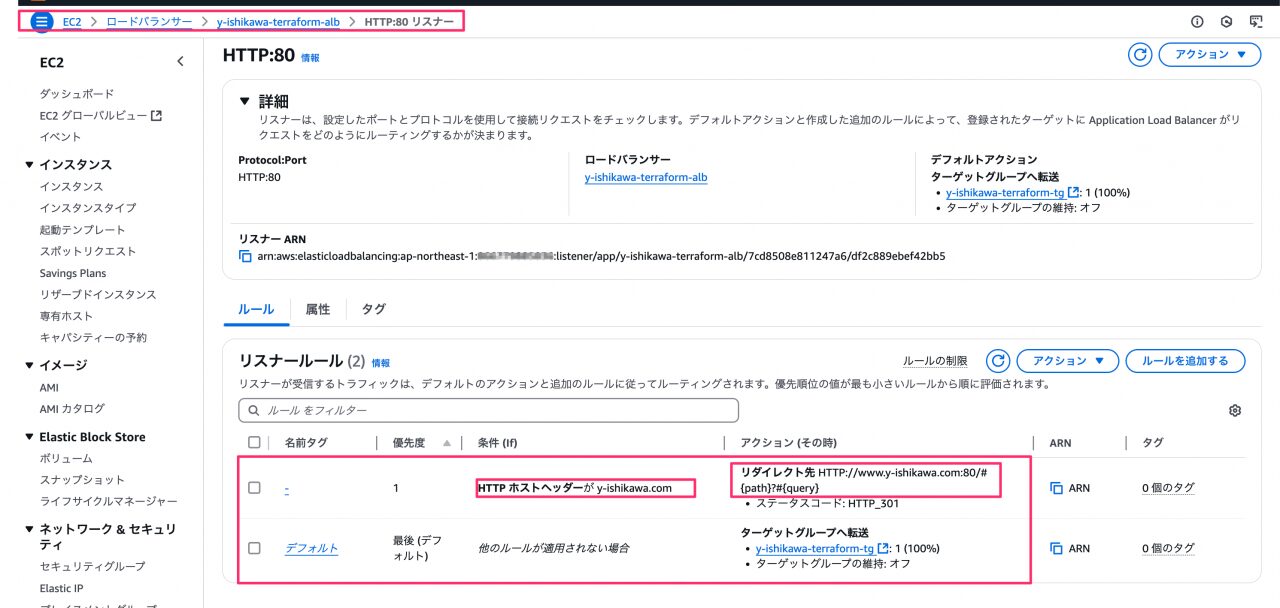The image size is (1280, 608).
Task: Toggle the select-all rules header checkbox
Action: pos(254,442)
